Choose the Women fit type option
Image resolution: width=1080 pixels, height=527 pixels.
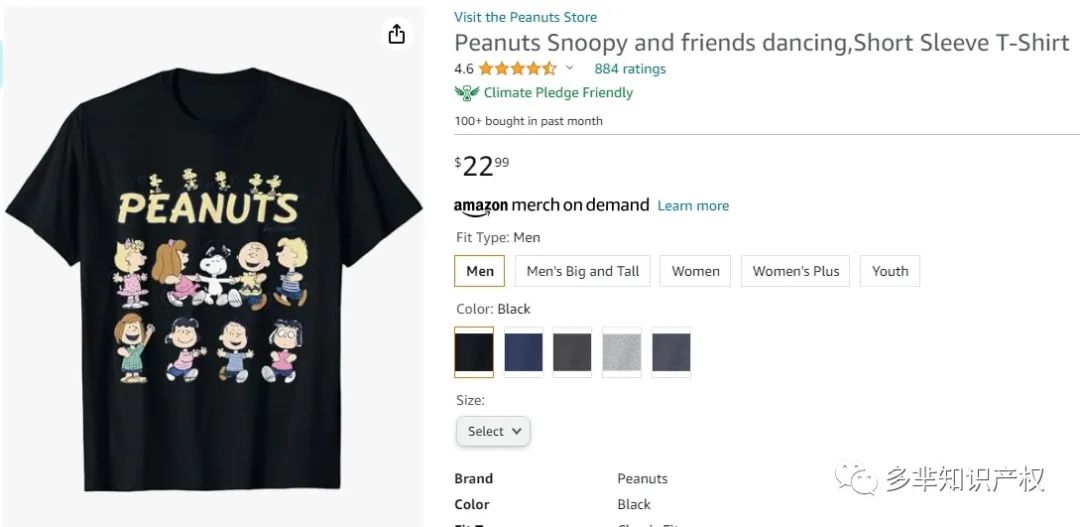coord(695,271)
